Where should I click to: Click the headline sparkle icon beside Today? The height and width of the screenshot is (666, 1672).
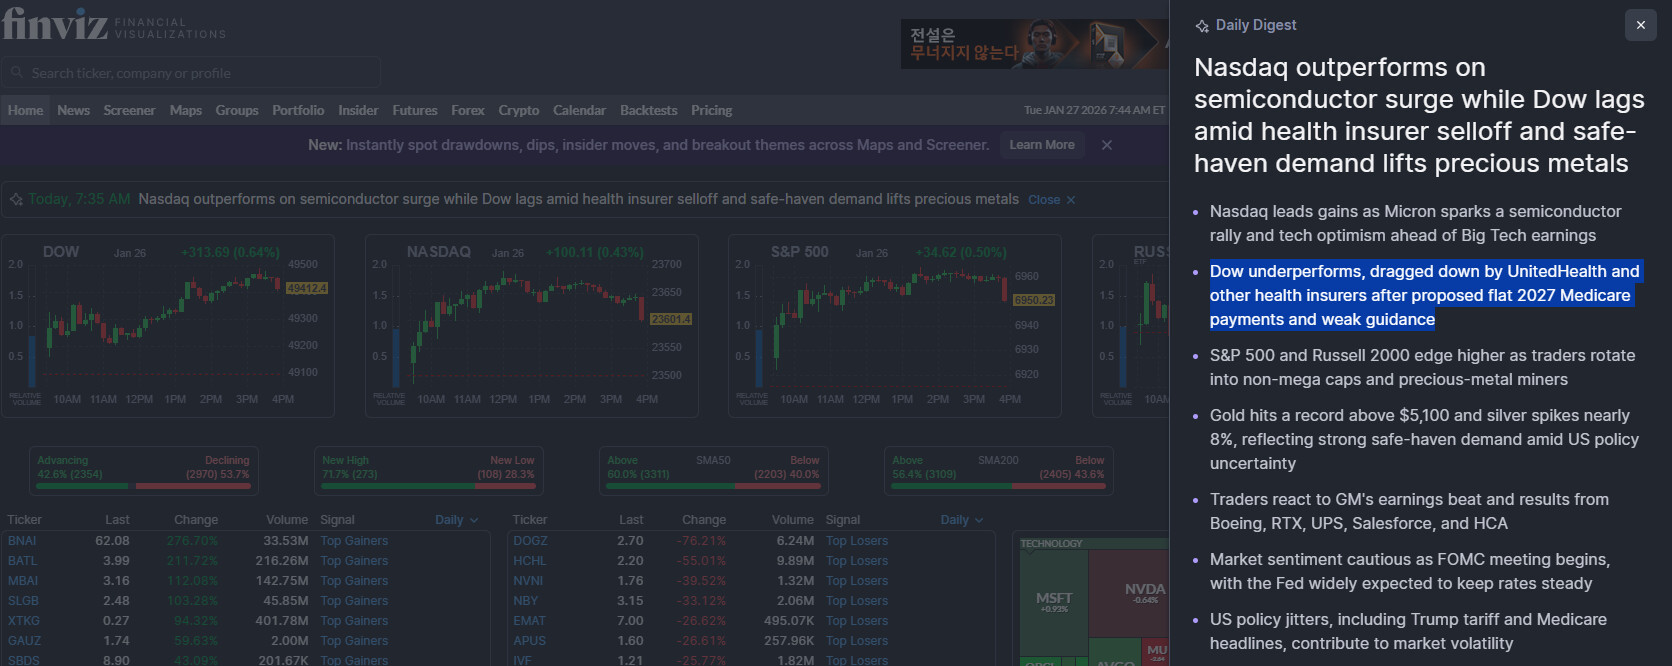point(16,200)
